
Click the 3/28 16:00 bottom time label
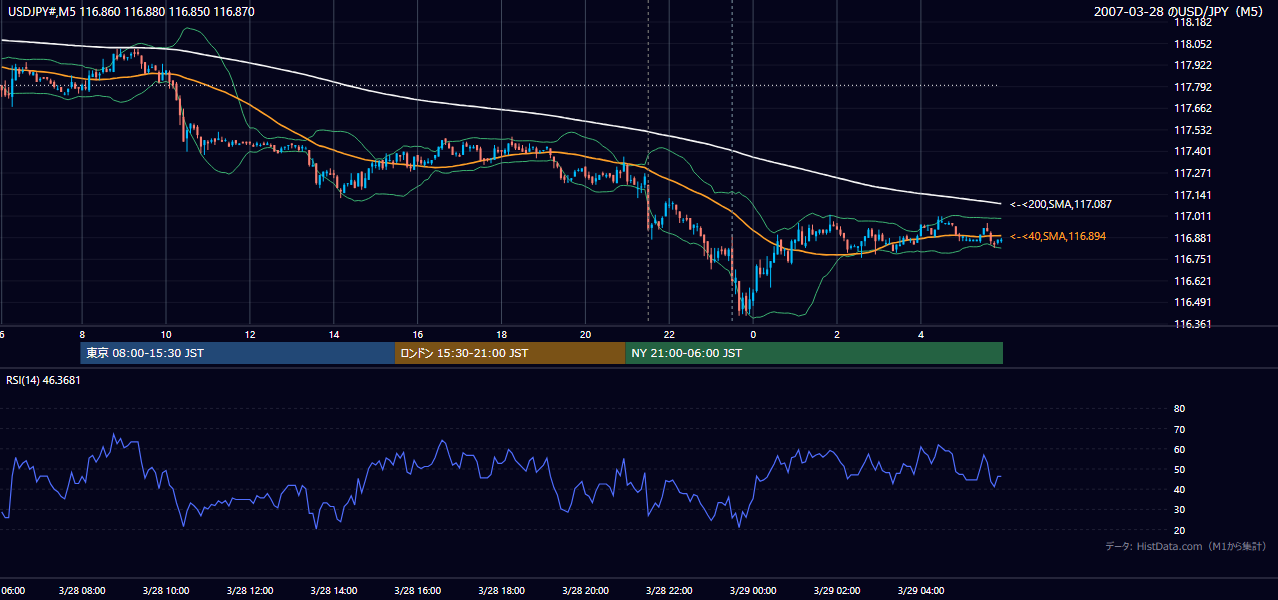click(416, 590)
